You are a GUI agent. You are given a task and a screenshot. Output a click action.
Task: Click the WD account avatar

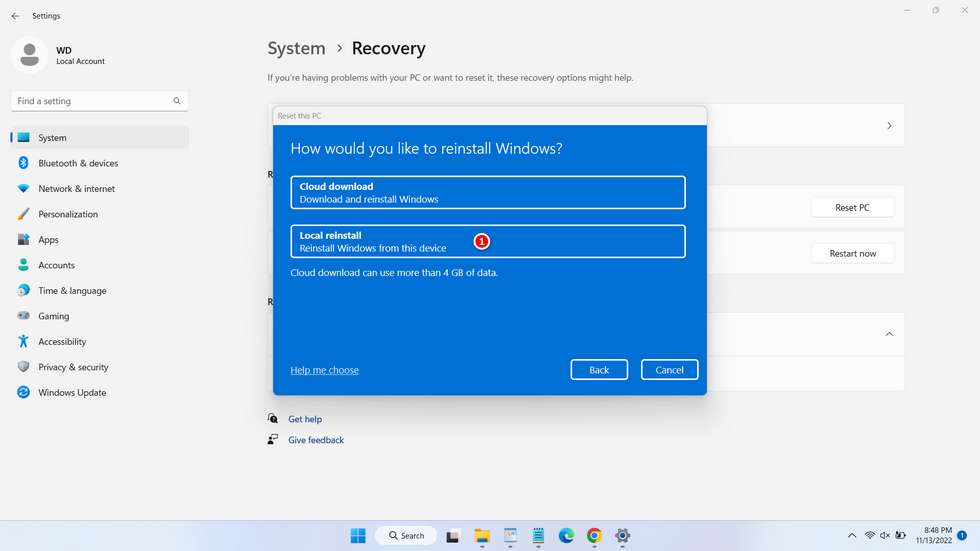29,55
